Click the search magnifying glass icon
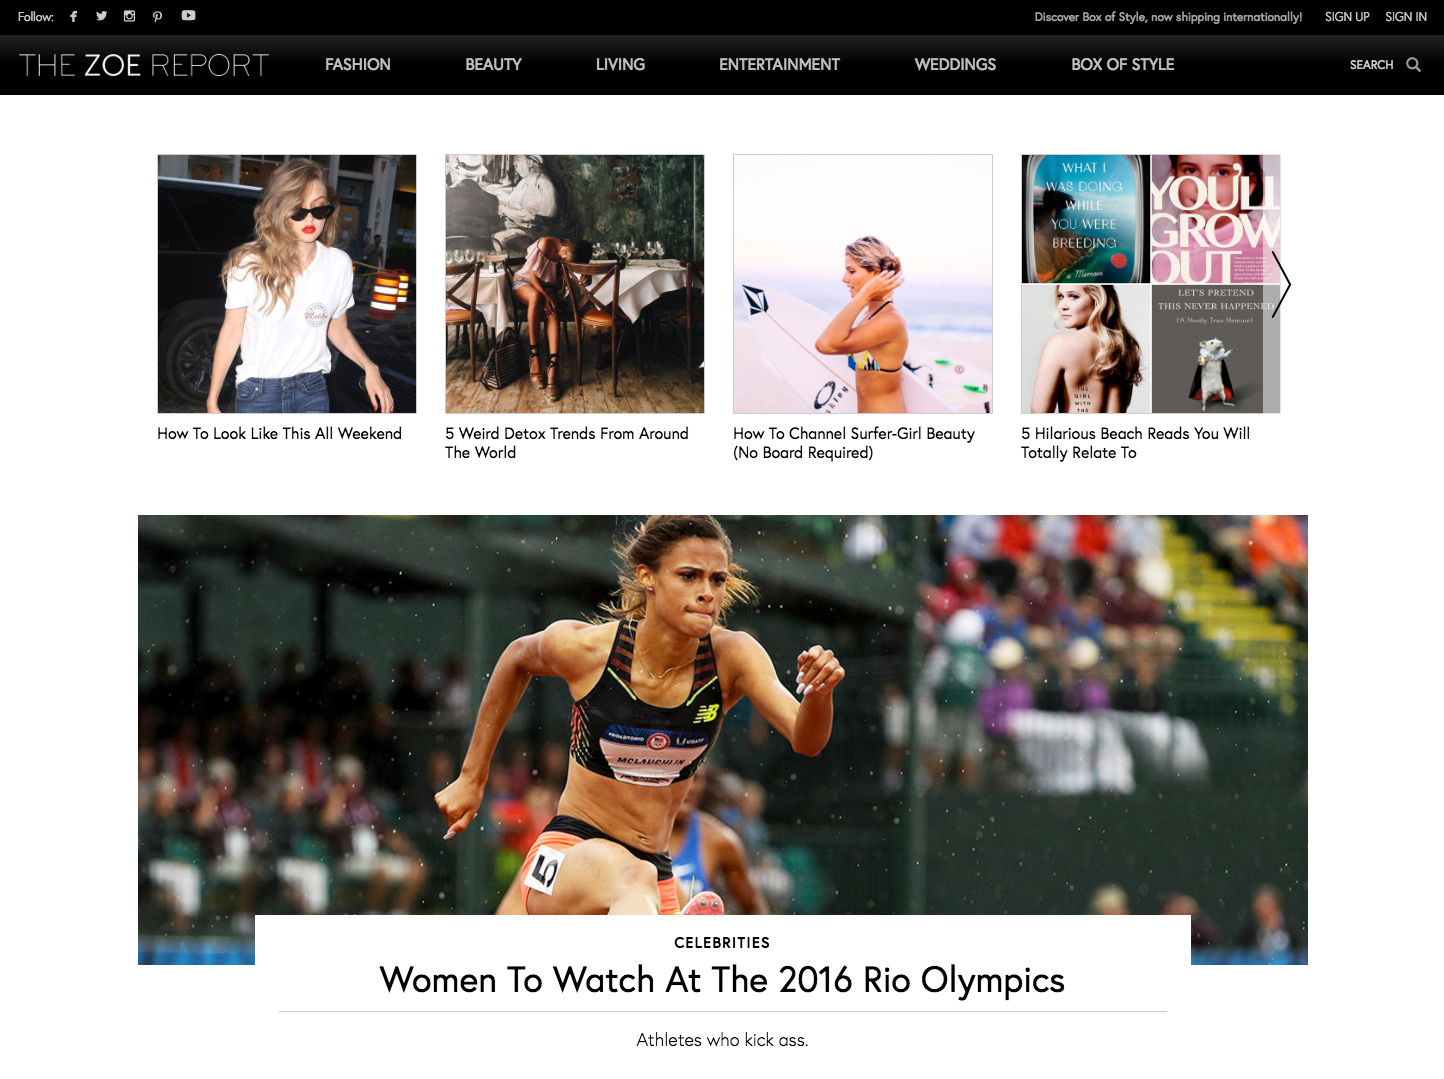Image resolution: width=1444 pixels, height=1079 pixels. pyautogui.click(x=1413, y=65)
